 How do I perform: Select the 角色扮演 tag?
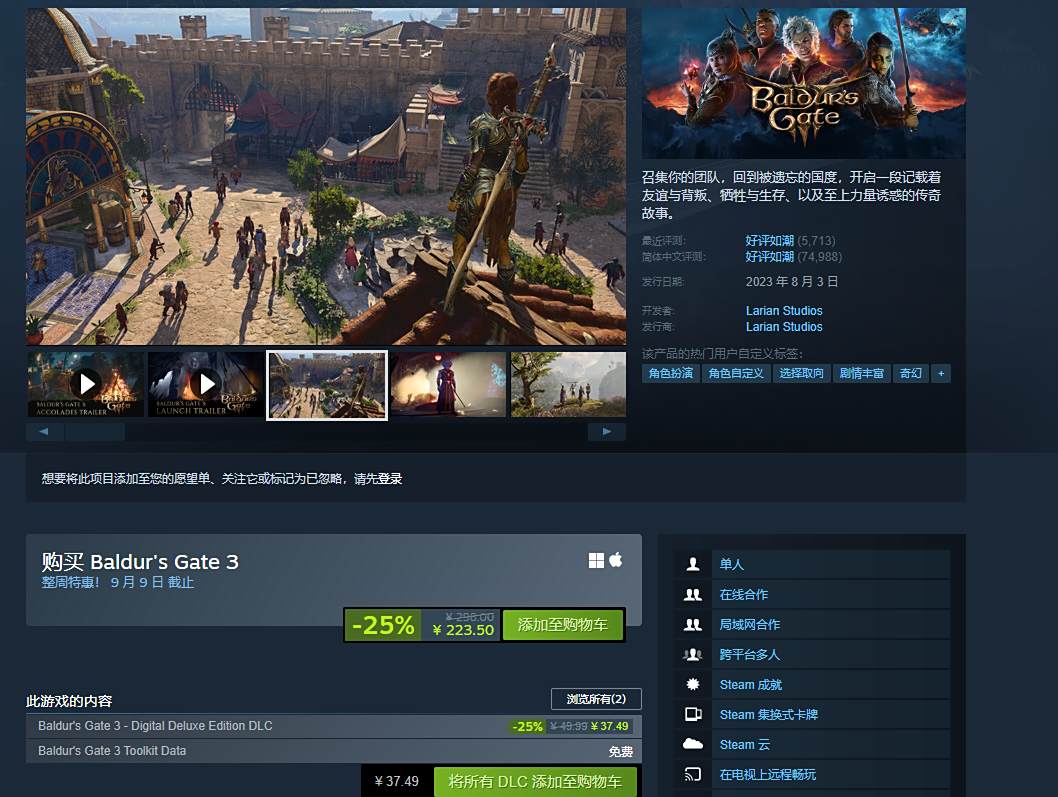[x=671, y=373]
